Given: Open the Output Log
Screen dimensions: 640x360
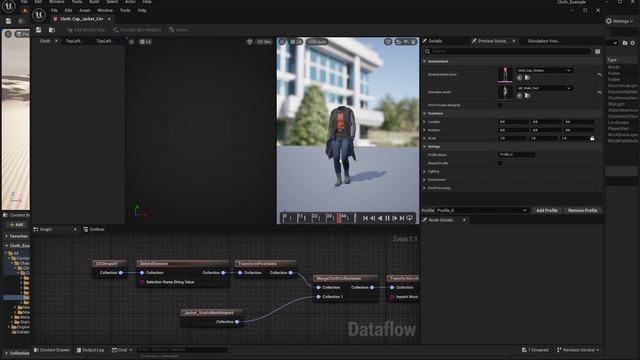Looking at the screenshot, I should (x=90, y=350).
